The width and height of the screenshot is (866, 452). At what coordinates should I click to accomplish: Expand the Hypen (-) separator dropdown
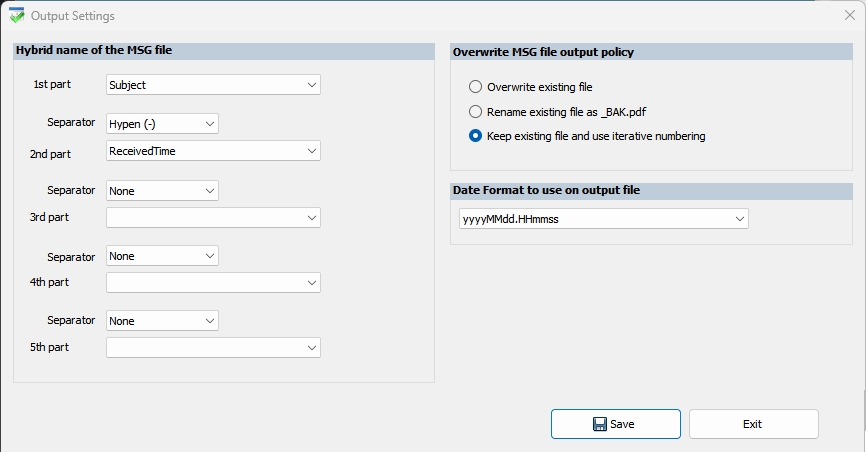[x=162, y=124]
